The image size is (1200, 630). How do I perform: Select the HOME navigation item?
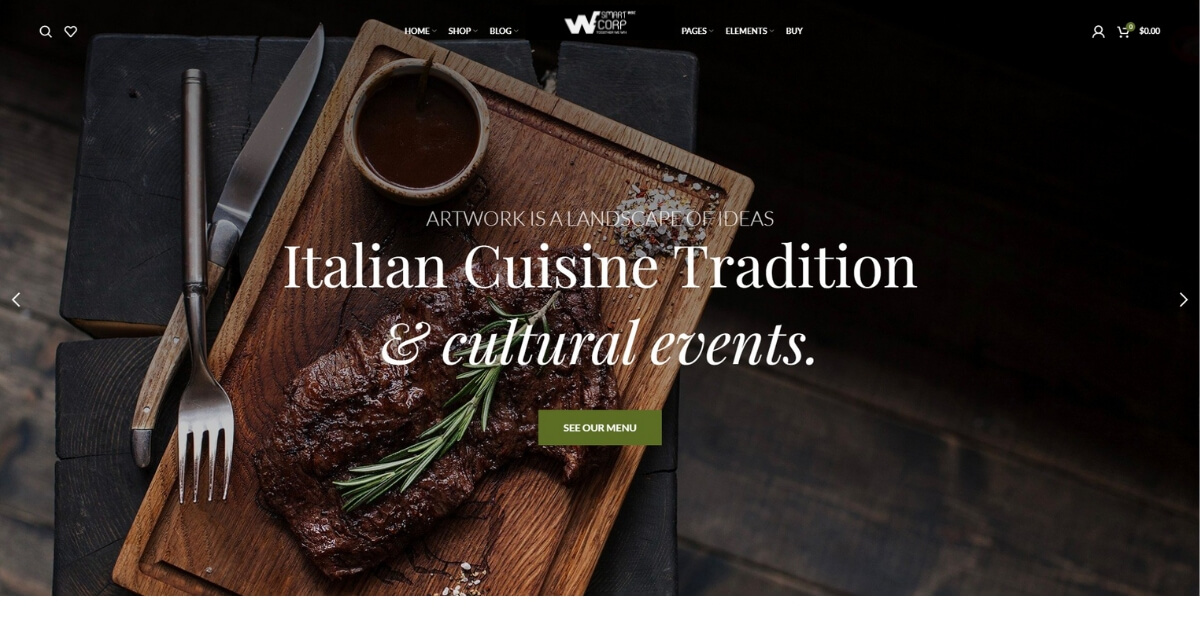tap(417, 31)
